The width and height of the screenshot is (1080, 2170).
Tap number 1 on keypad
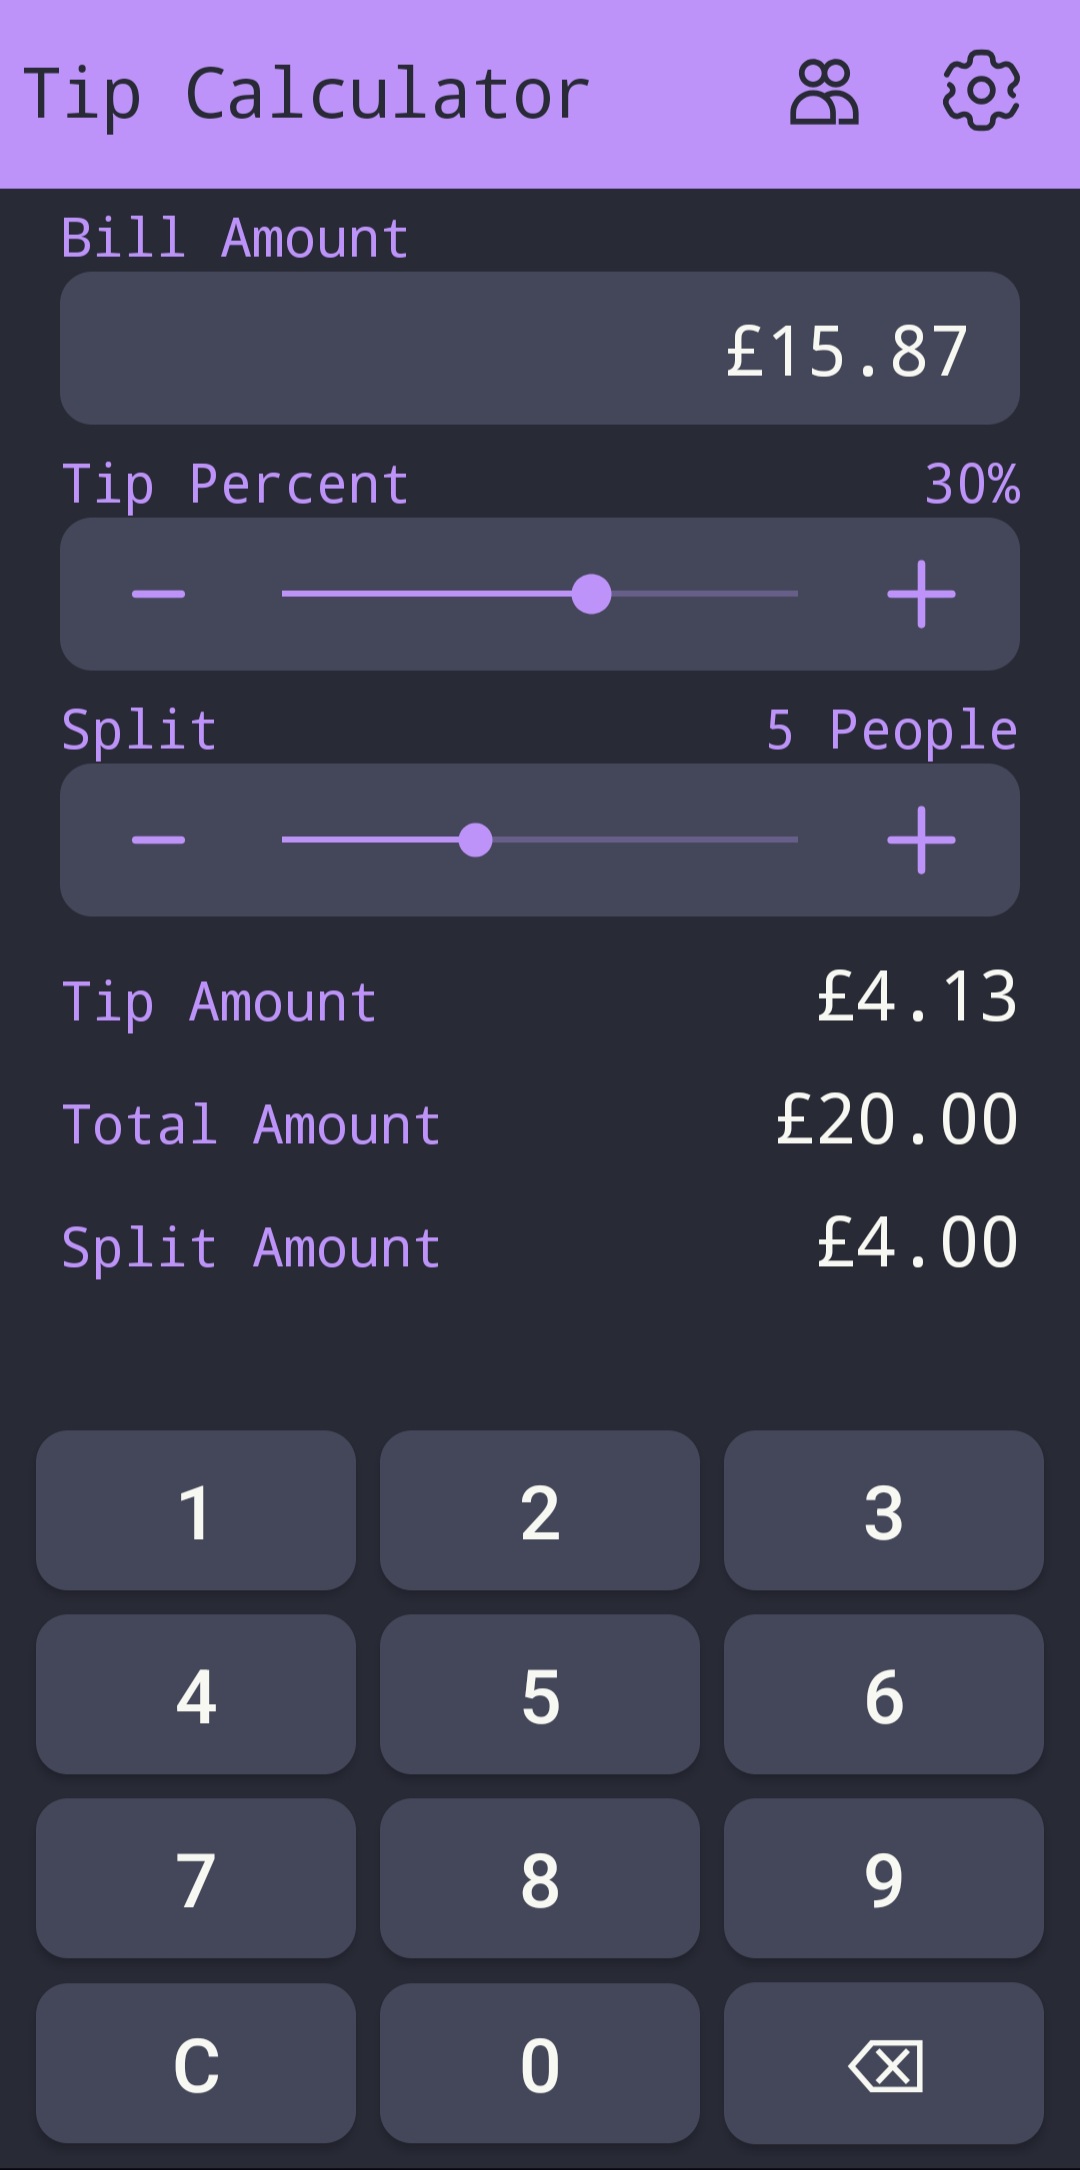196,1511
